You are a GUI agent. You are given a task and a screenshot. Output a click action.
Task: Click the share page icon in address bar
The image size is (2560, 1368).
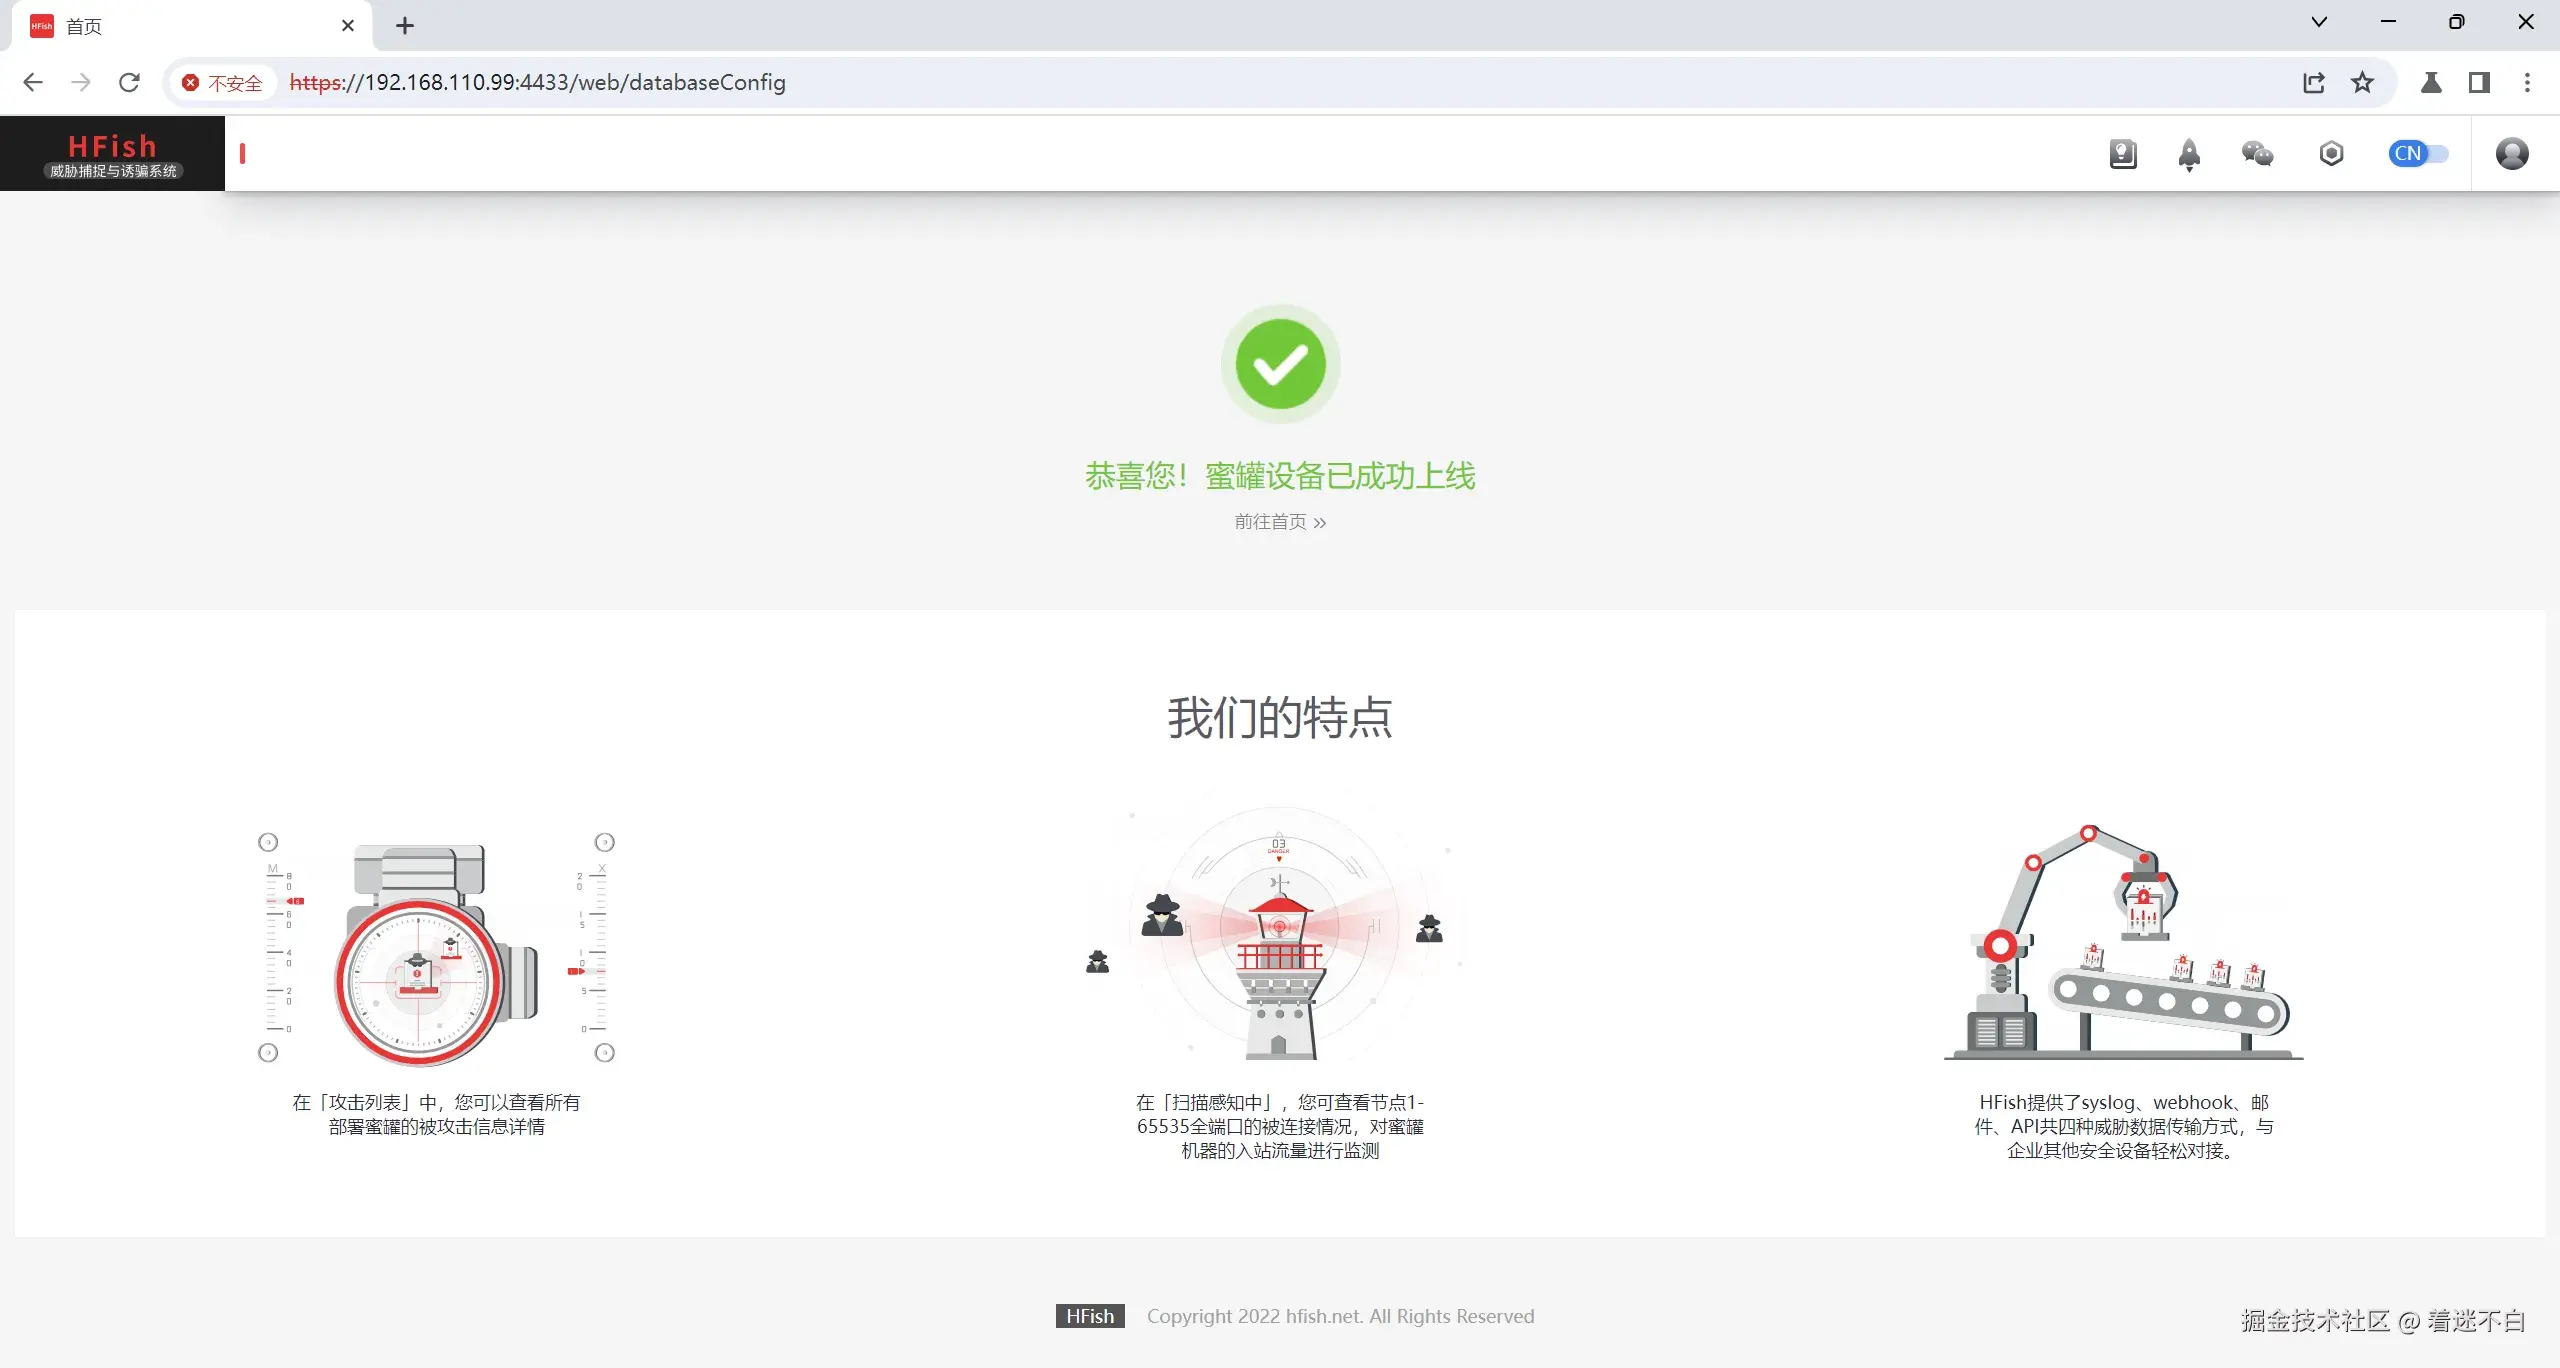pos(2314,83)
